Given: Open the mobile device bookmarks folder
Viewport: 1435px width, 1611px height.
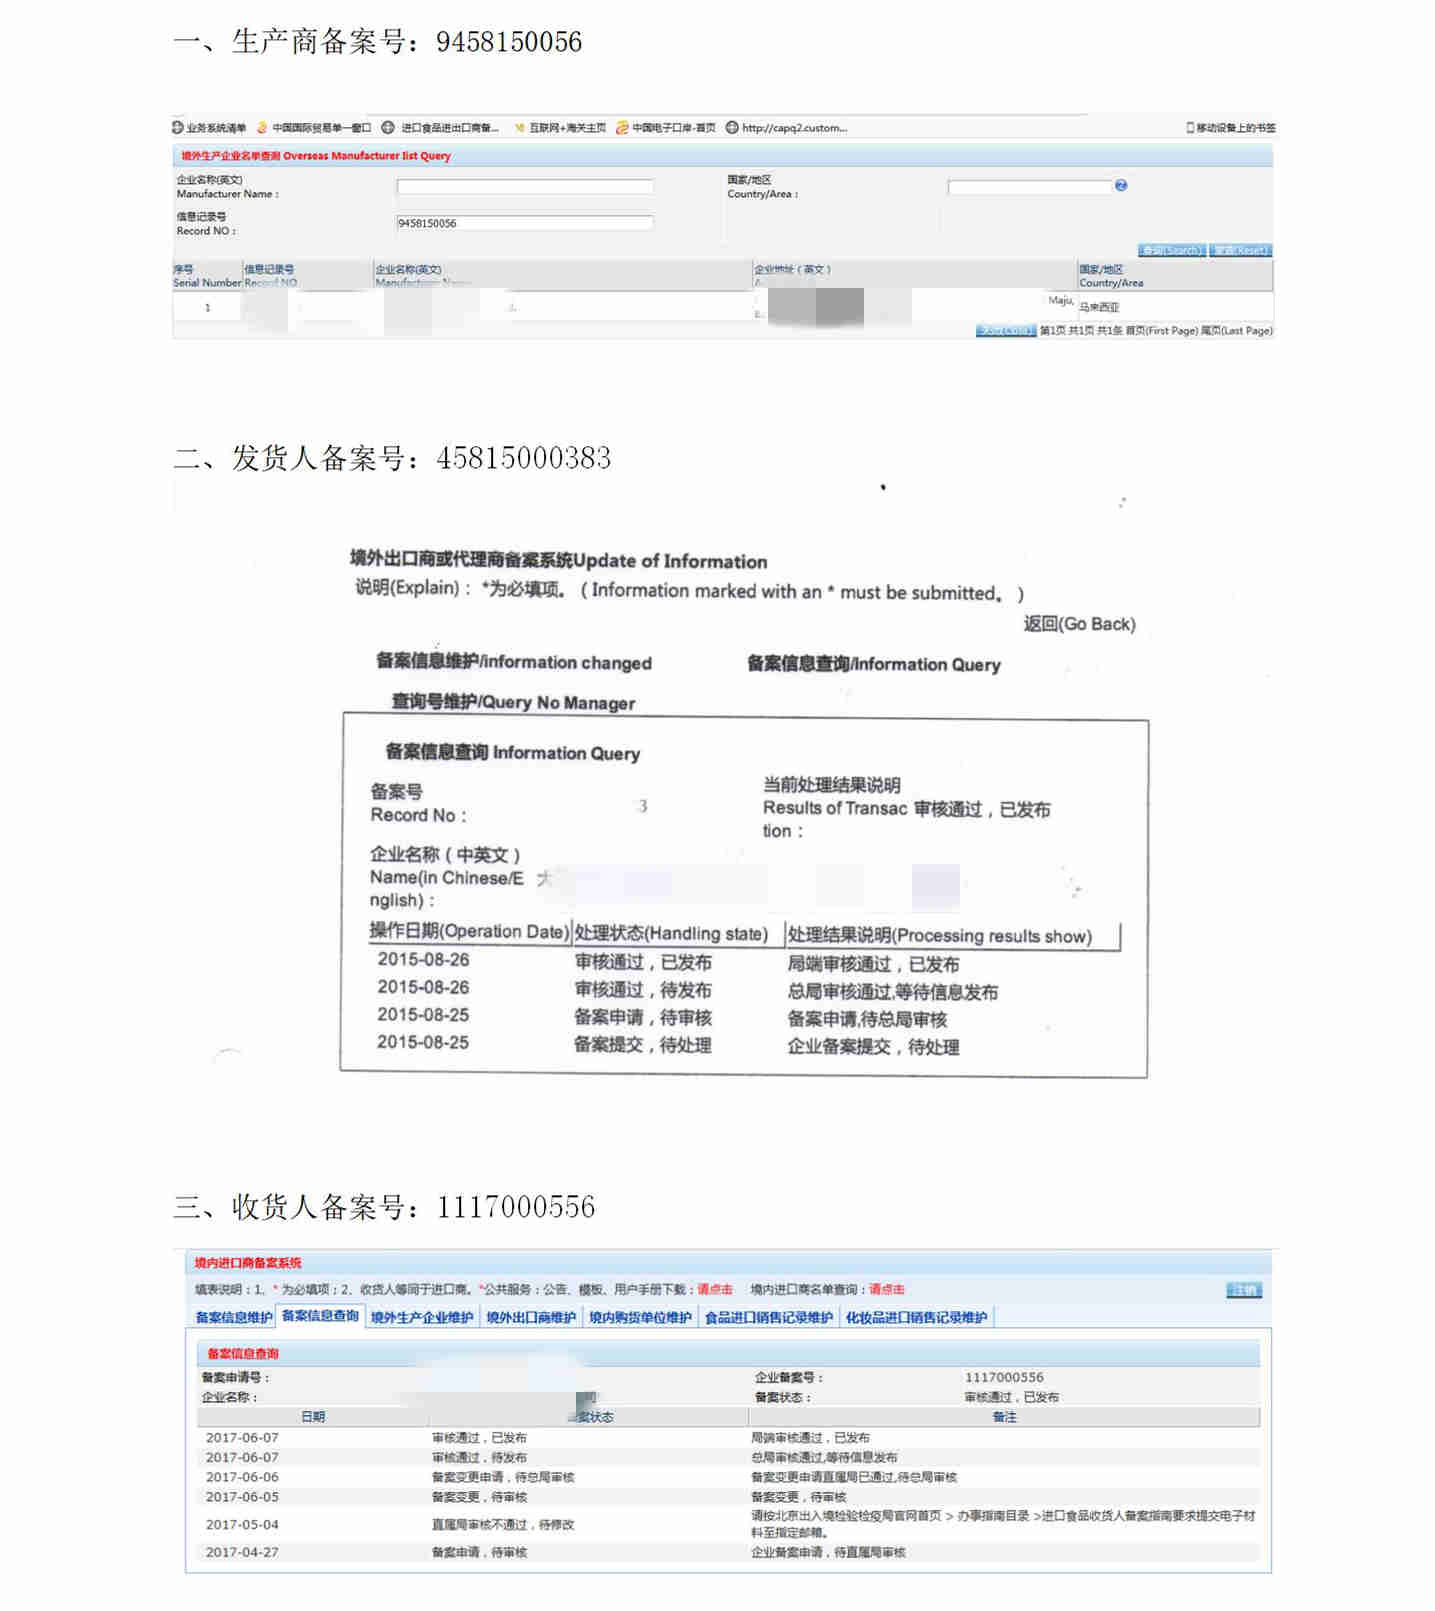Looking at the screenshot, I should pyautogui.click(x=1230, y=128).
